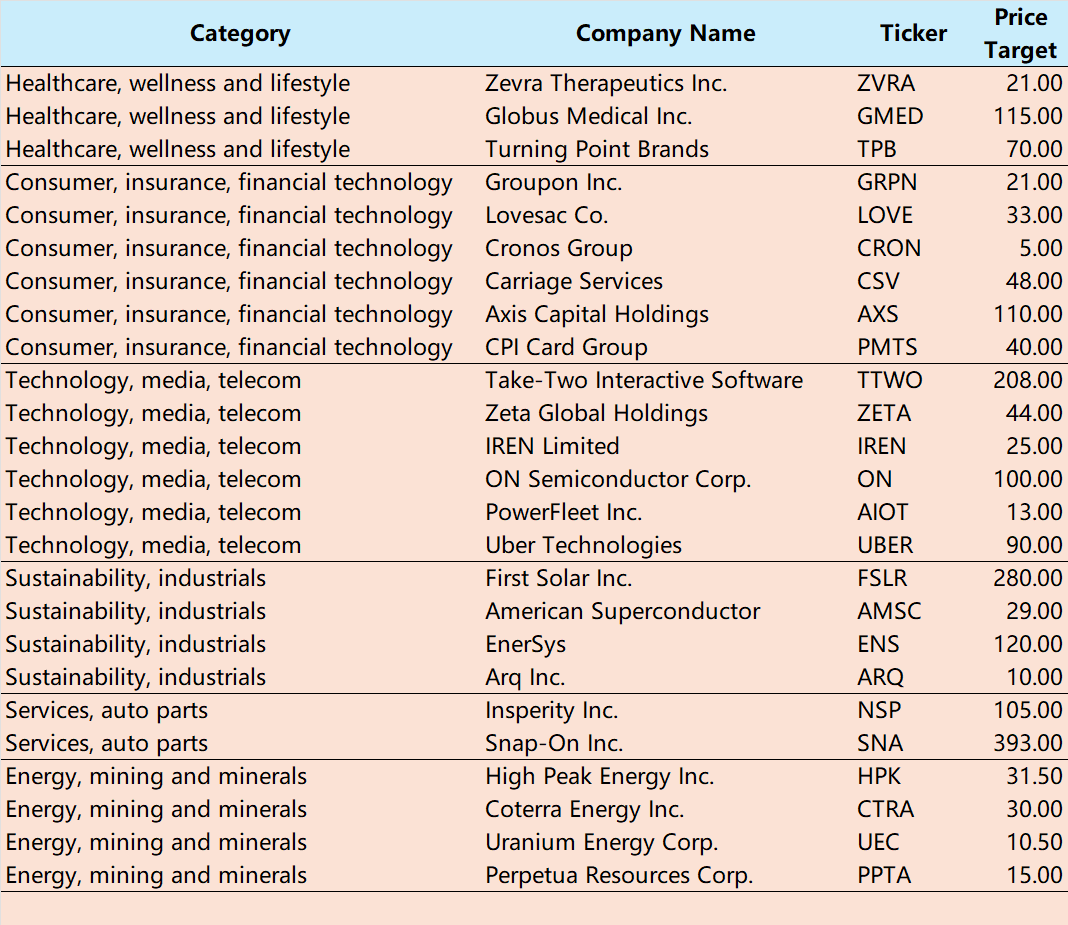Select the First Solar Inc. cell

coord(559,578)
